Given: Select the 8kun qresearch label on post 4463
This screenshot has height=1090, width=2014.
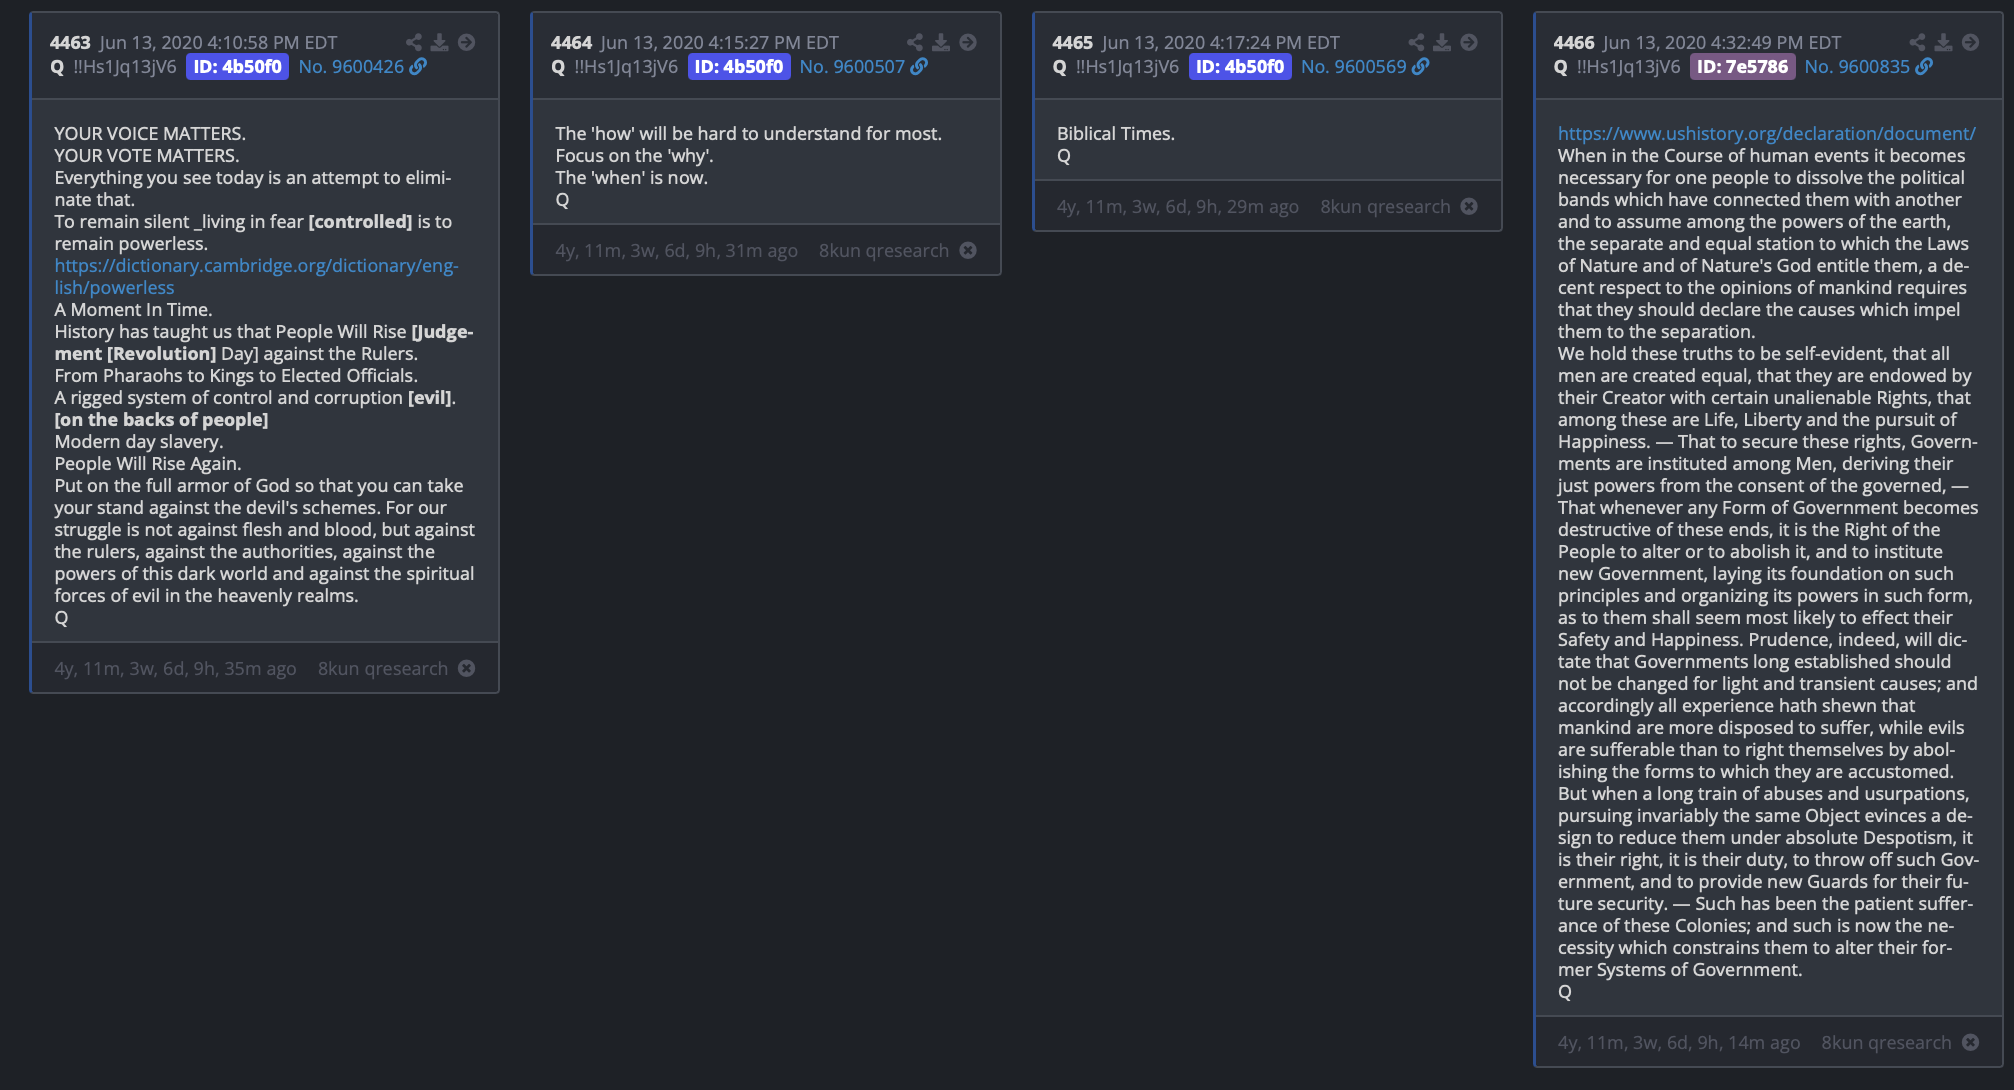Looking at the screenshot, I should (383, 668).
